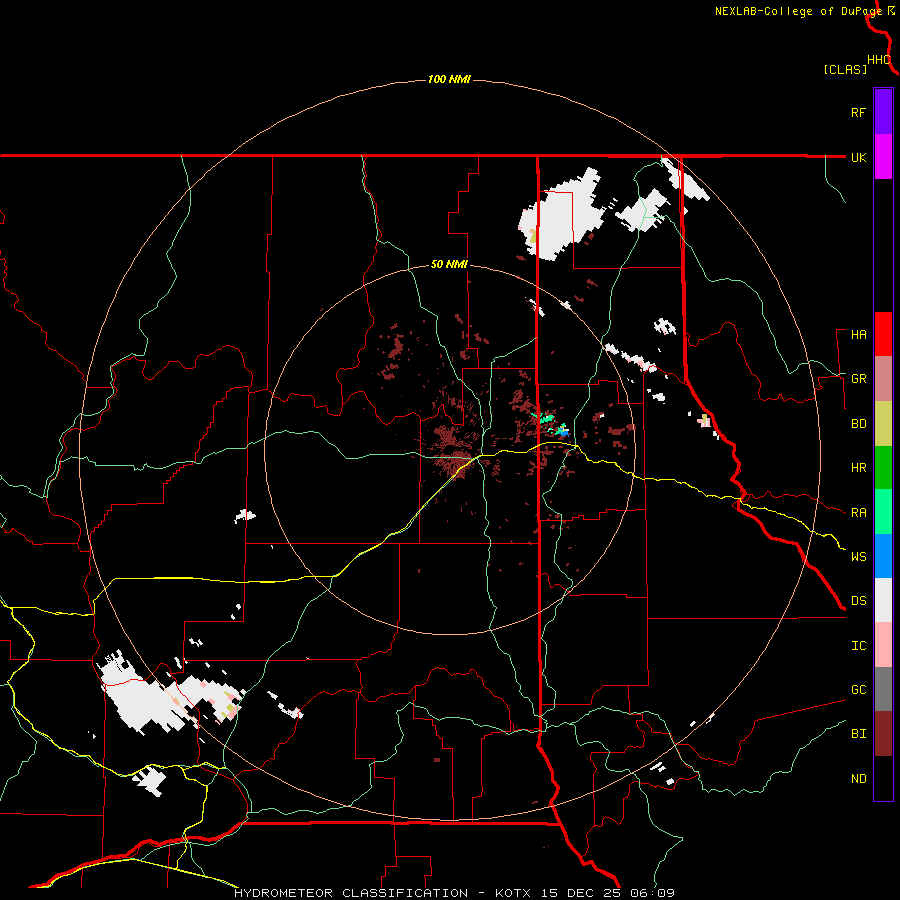Click the red HA legend swatch
The height and width of the screenshot is (900, 900).
click(883, 334)
